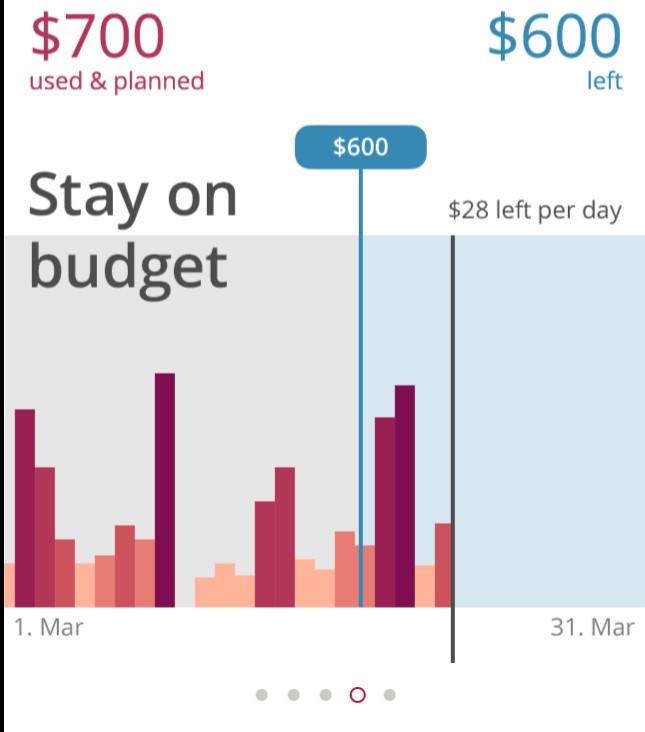Image resolution: width=645 pixels, height=732 pixels.
Task: Jump to the last page indicator dot
Action: pos(390,695)
